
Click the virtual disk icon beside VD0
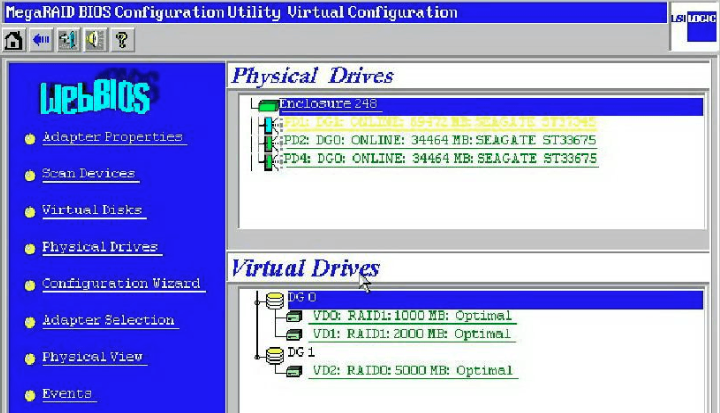click(294, 316)
